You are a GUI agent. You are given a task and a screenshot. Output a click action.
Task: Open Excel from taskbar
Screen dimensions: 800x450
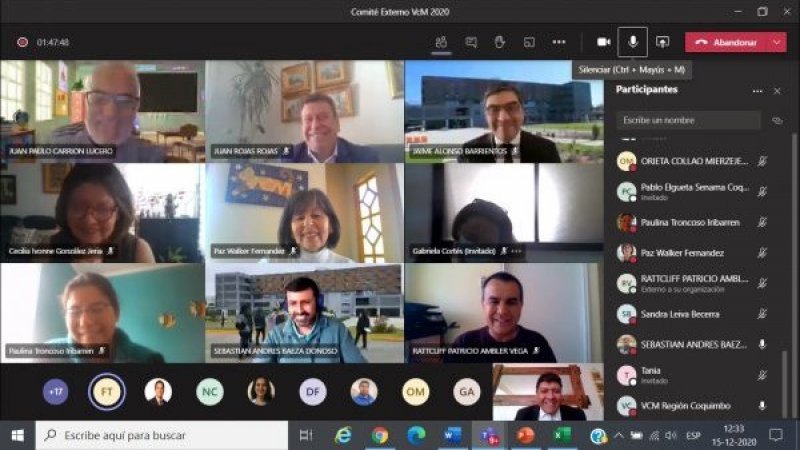click(562, 435)
